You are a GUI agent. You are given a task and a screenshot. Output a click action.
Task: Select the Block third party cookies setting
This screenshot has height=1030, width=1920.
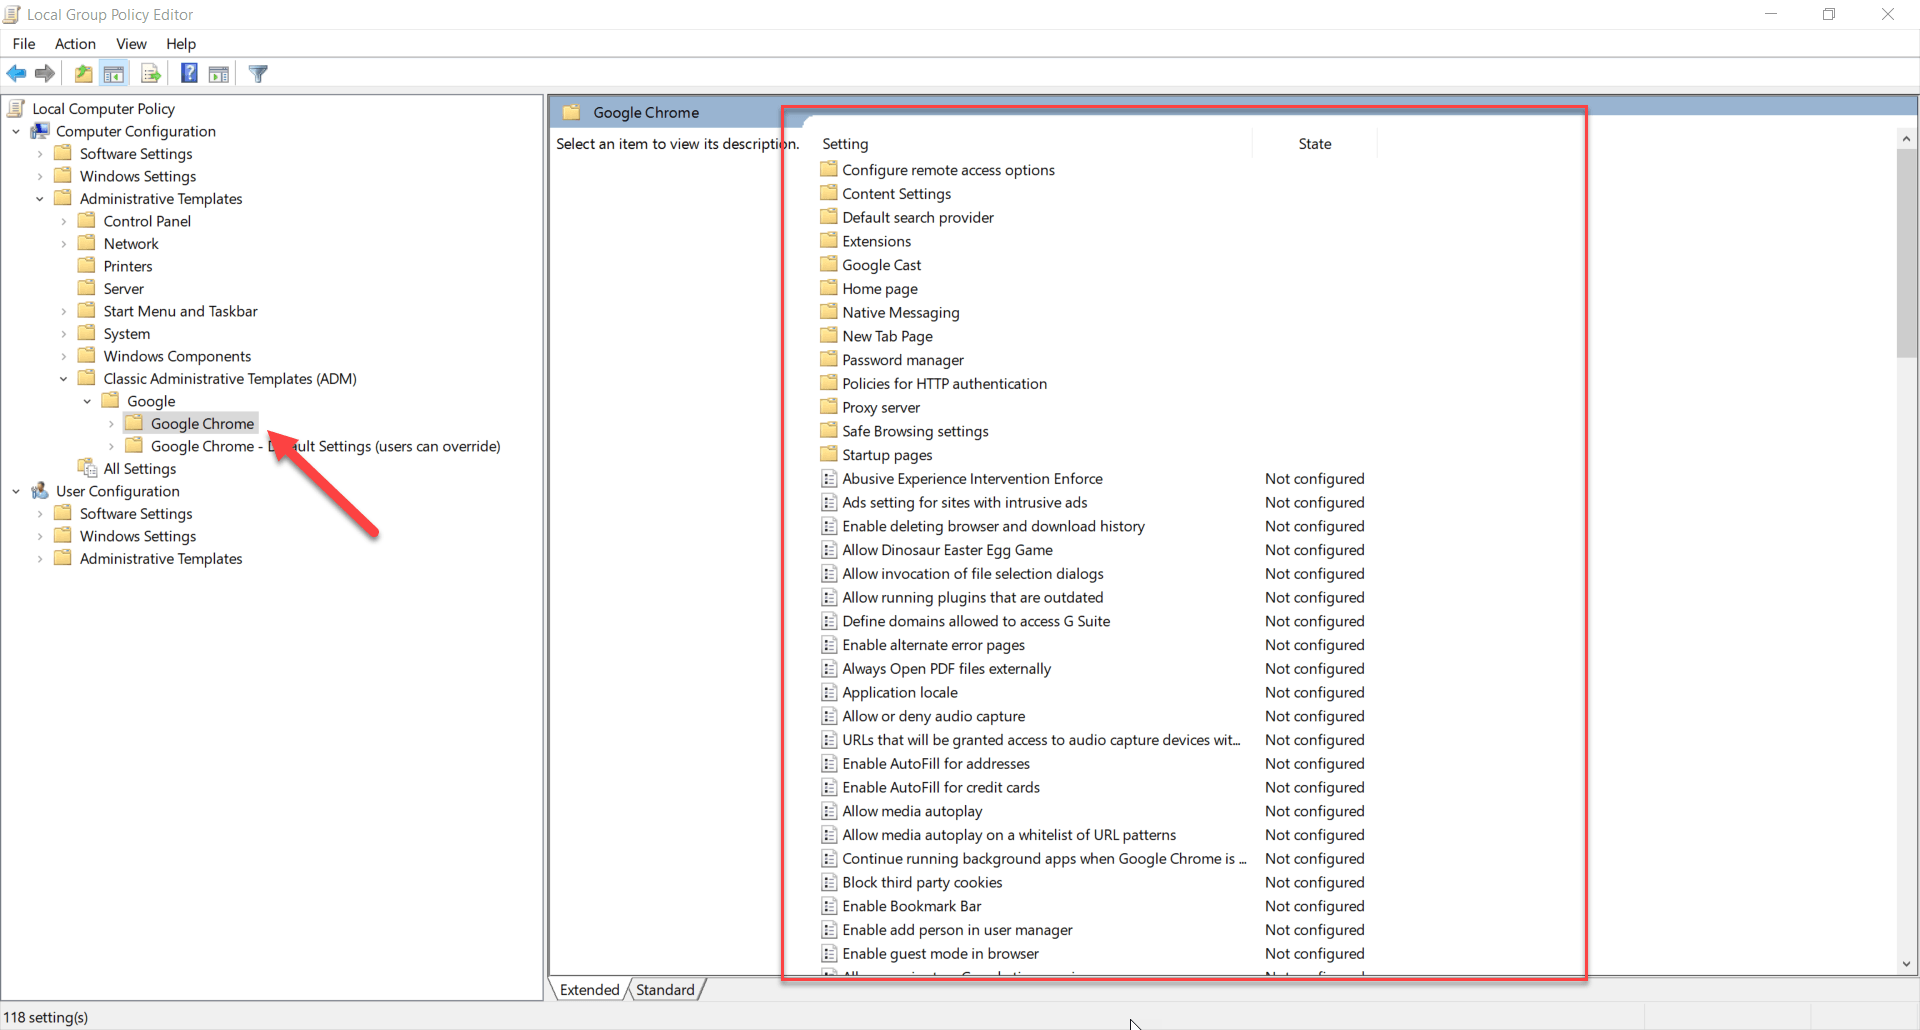[x=921, y=883]
